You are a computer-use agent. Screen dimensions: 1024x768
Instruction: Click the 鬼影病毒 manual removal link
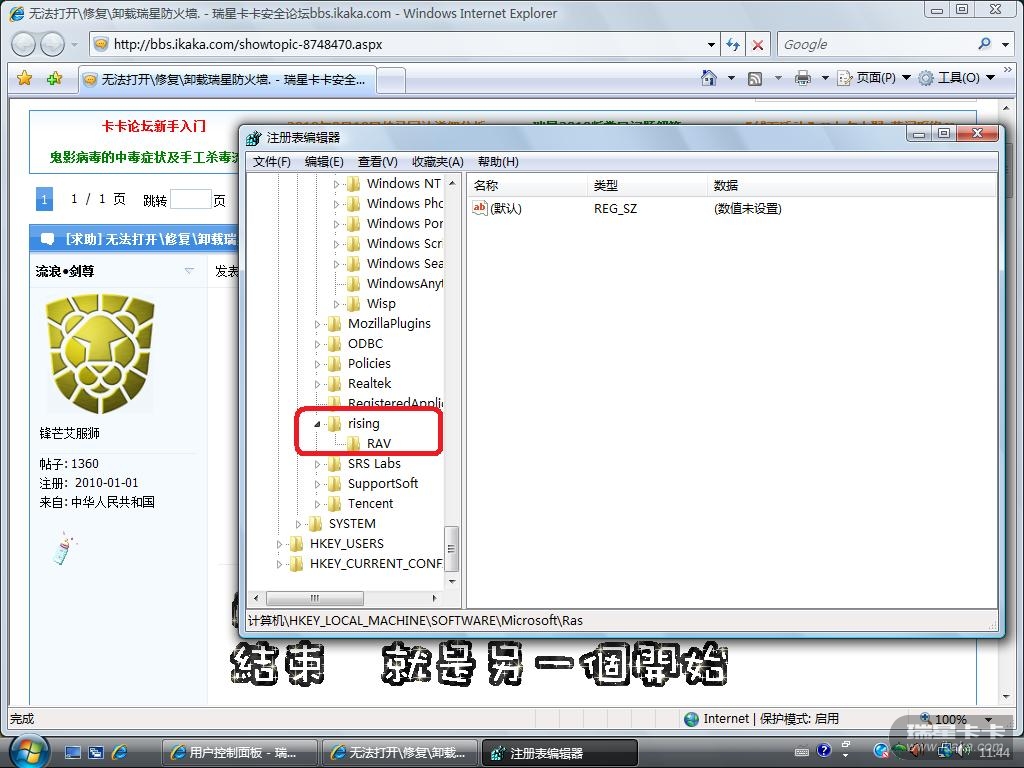point(144,157)
